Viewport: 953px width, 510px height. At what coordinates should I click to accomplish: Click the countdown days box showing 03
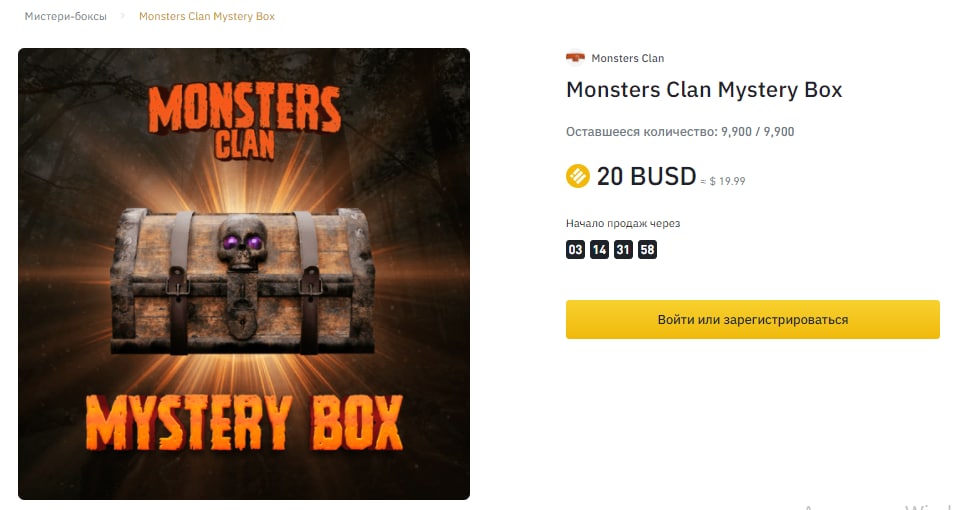[x=575, y=250]
